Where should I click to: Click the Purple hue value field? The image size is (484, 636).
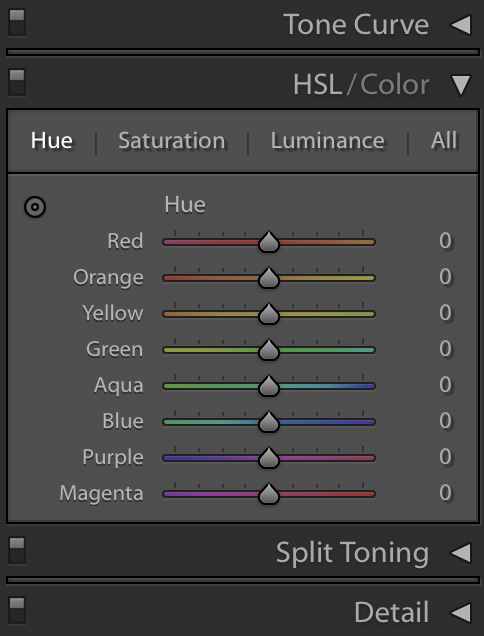click(445, 457)
